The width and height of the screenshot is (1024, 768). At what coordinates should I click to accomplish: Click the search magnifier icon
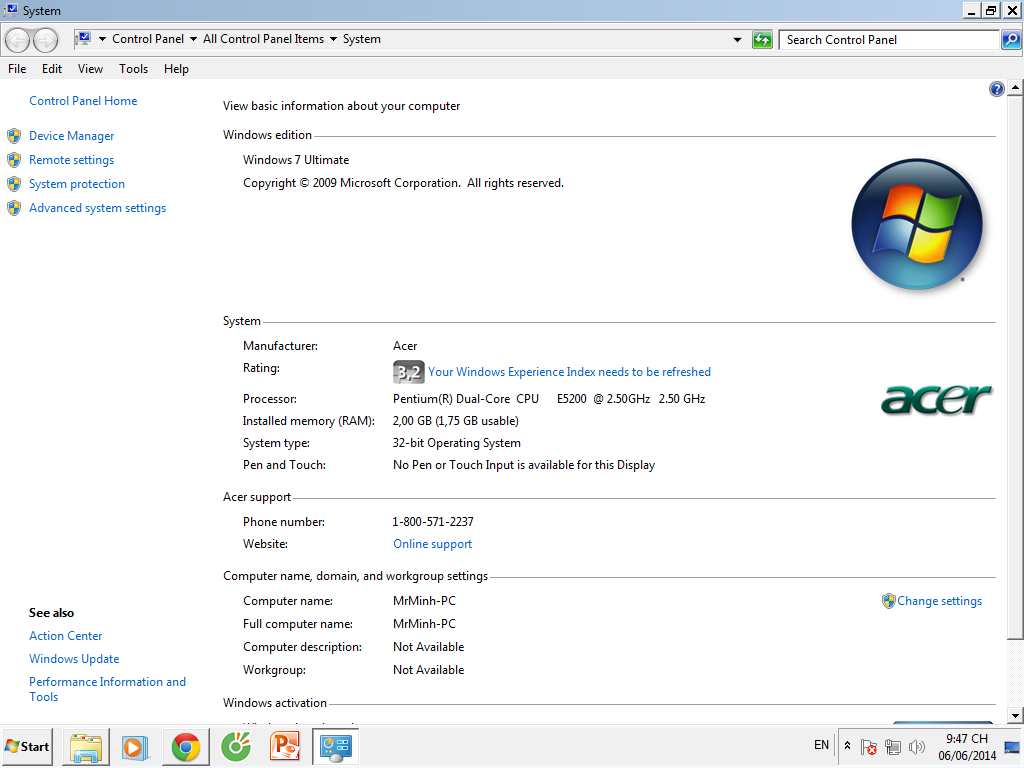pyautogui.click(x=1011, y=40)
